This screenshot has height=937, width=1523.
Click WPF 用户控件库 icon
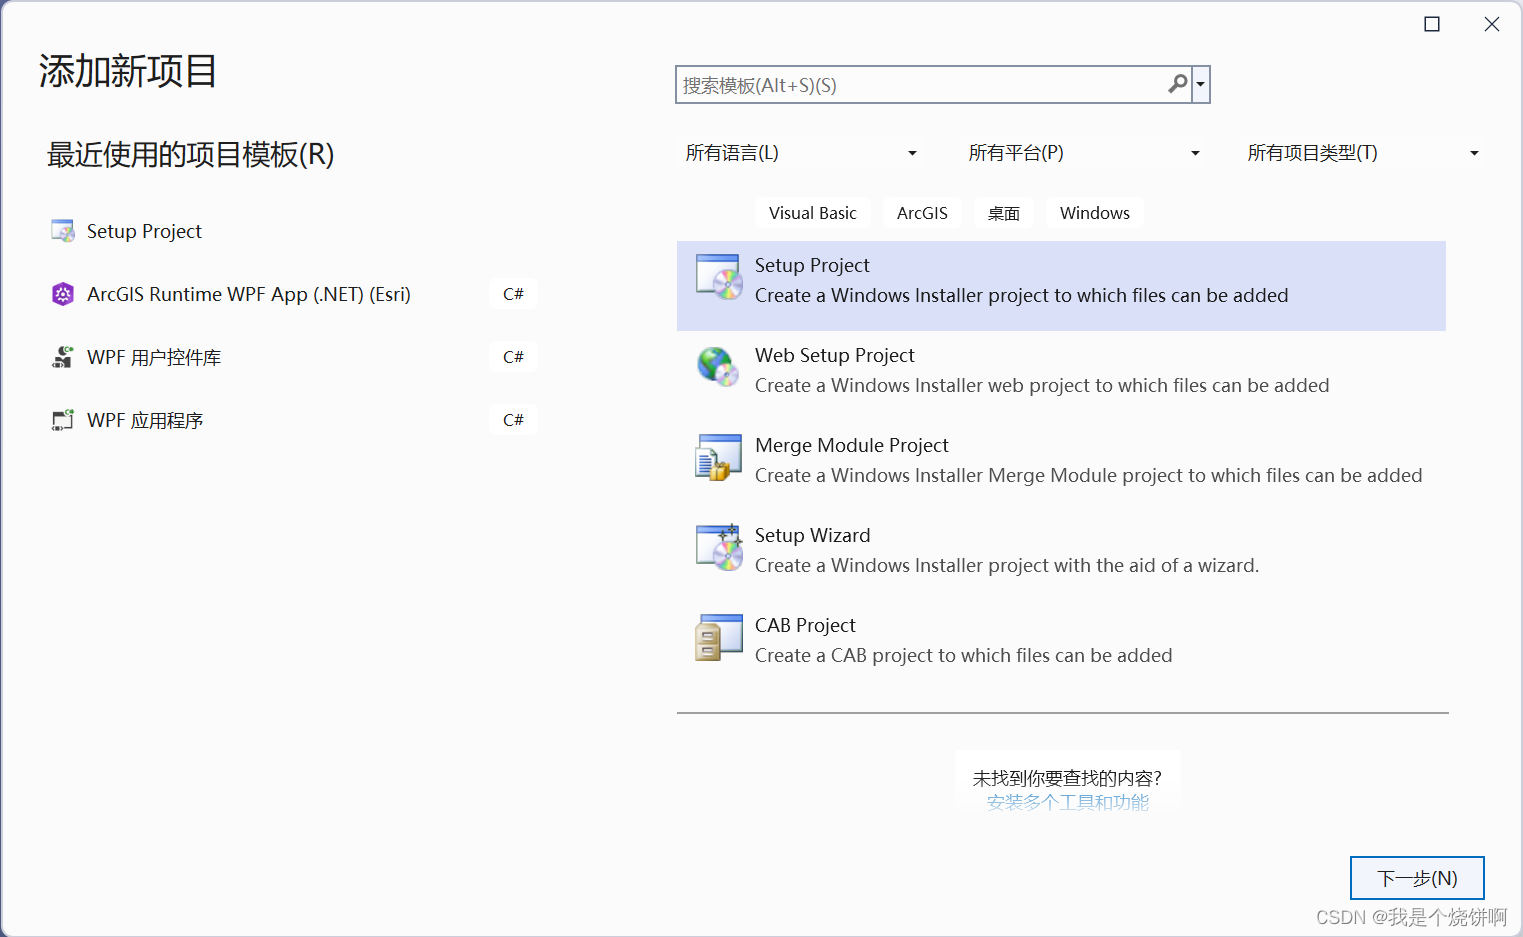pyautogui.click(x=63, y=357)
